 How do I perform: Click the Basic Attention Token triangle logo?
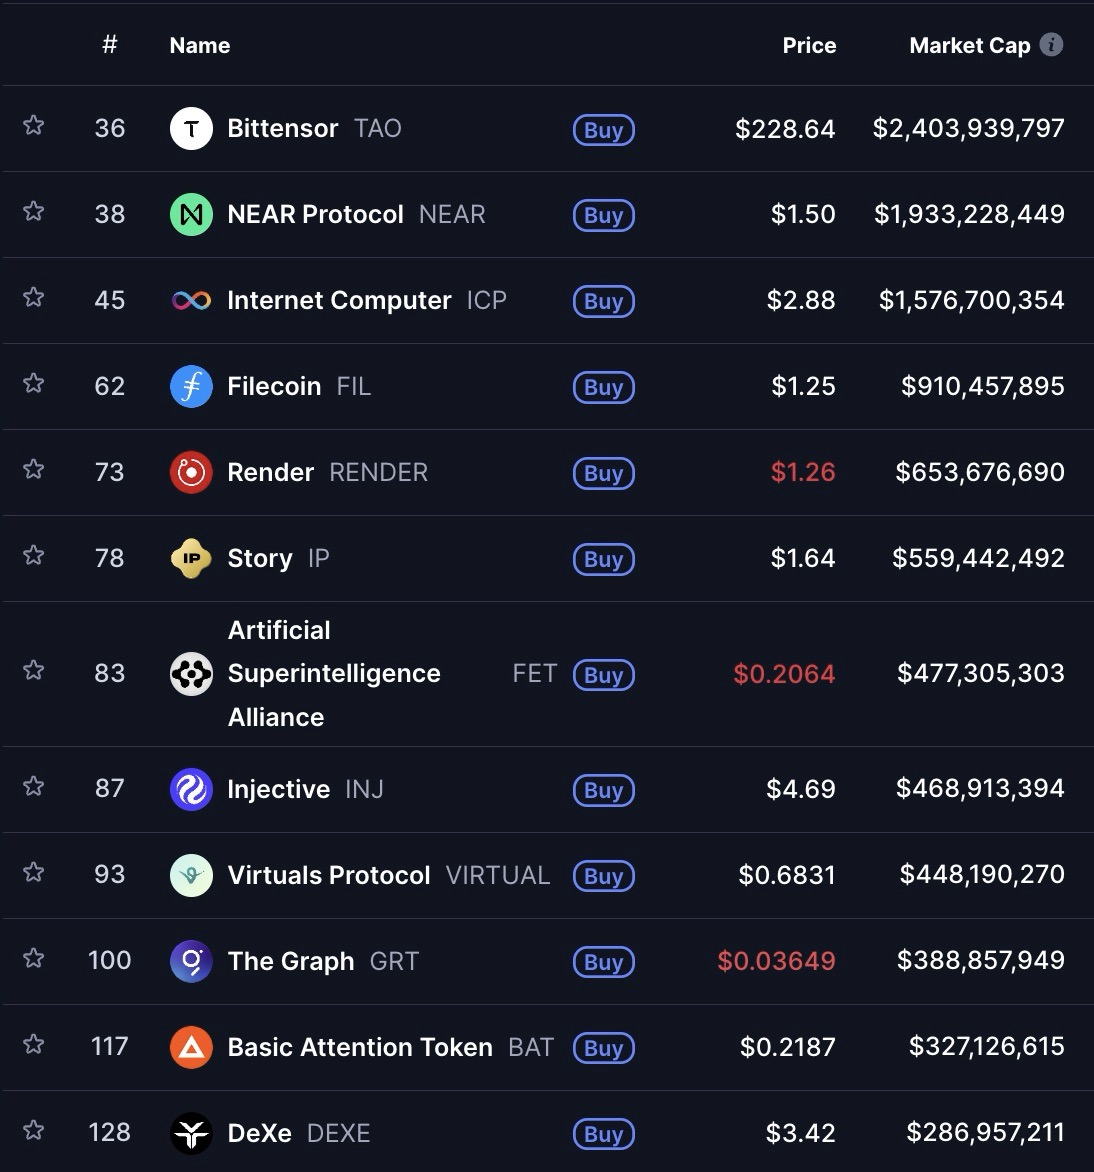point(191,1047)
